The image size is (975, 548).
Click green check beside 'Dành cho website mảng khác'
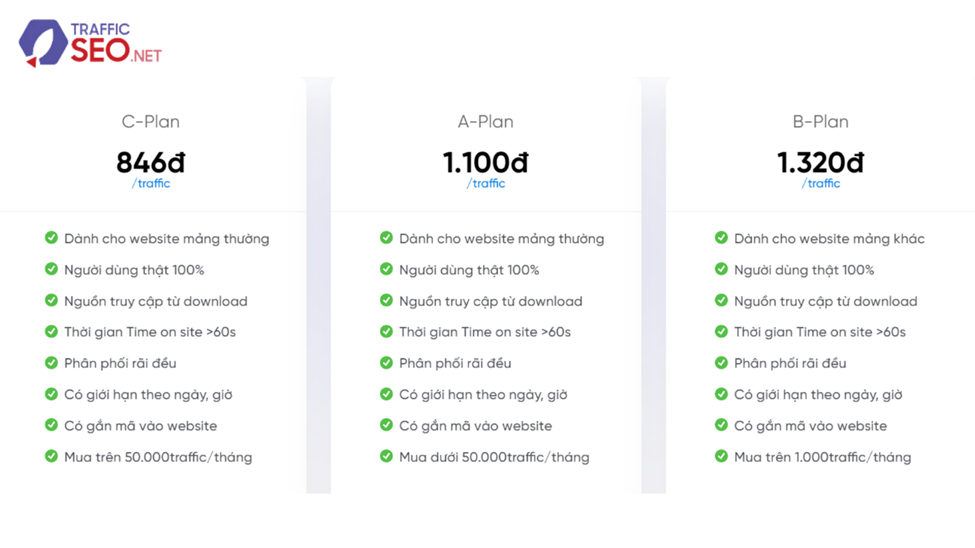pos(721,238)
